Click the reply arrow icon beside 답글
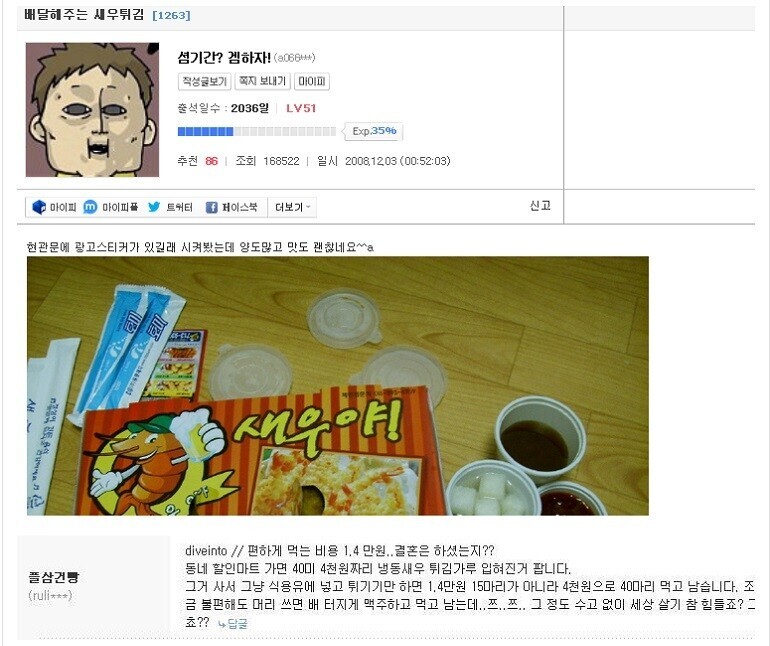This screenshot has width=770, height=646. [x=222, y=624]
